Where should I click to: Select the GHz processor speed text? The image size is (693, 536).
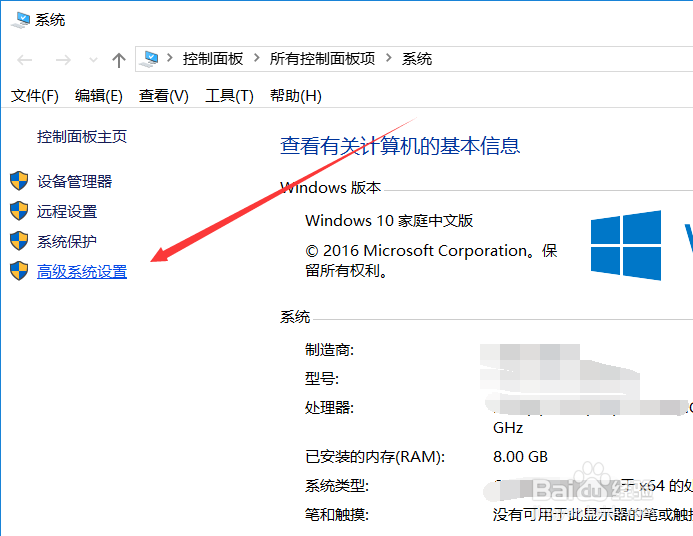(x=508, y=428)
